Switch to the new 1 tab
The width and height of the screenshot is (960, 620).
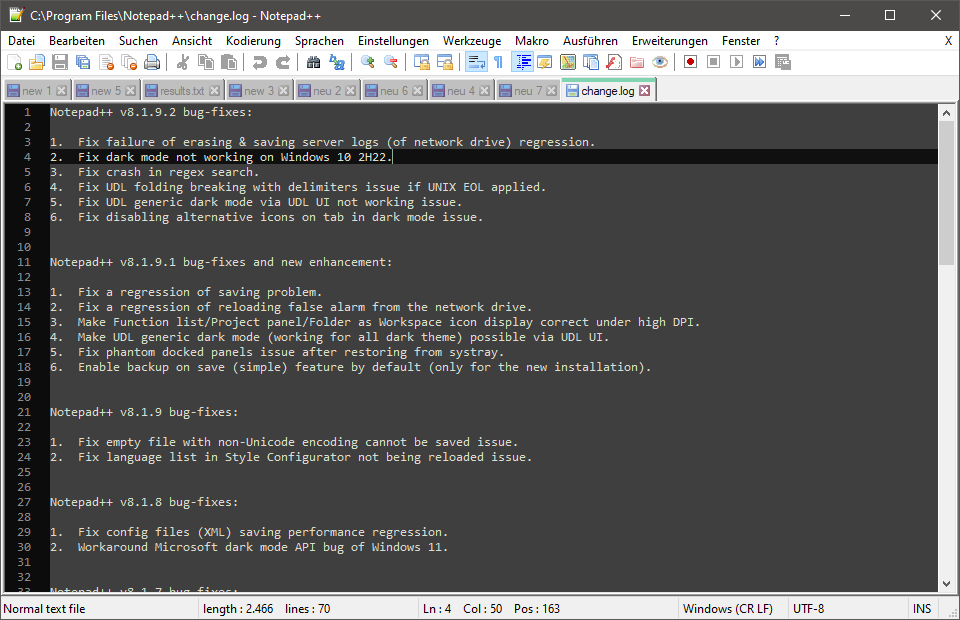click(36, 91)
